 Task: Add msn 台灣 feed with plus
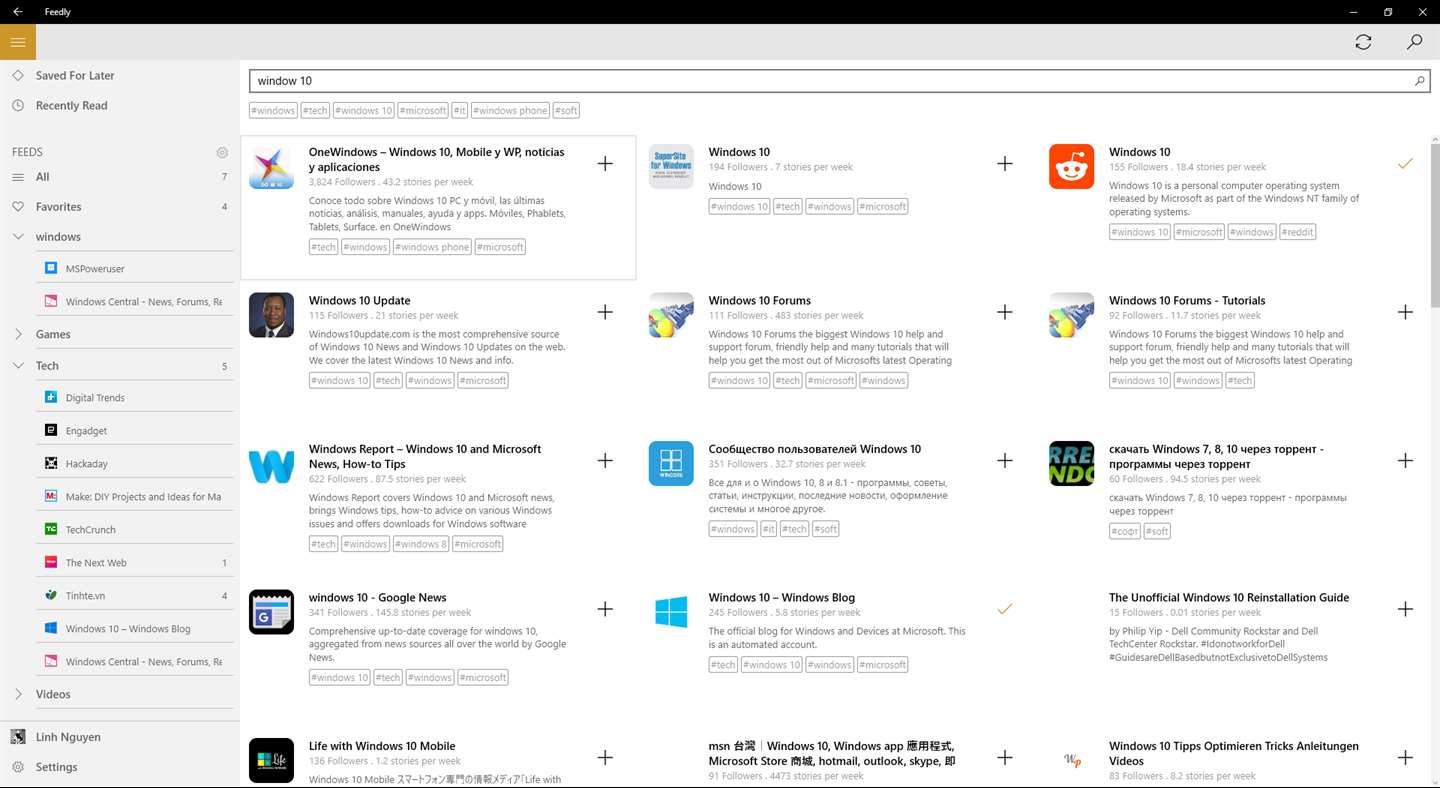(1005, 758)
